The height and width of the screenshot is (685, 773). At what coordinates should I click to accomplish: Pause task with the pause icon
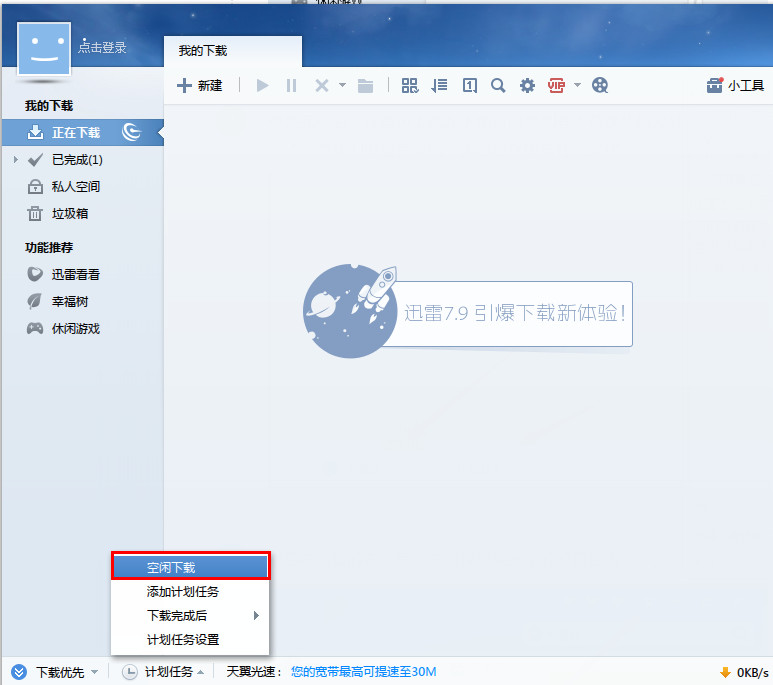tap(291, 86)
